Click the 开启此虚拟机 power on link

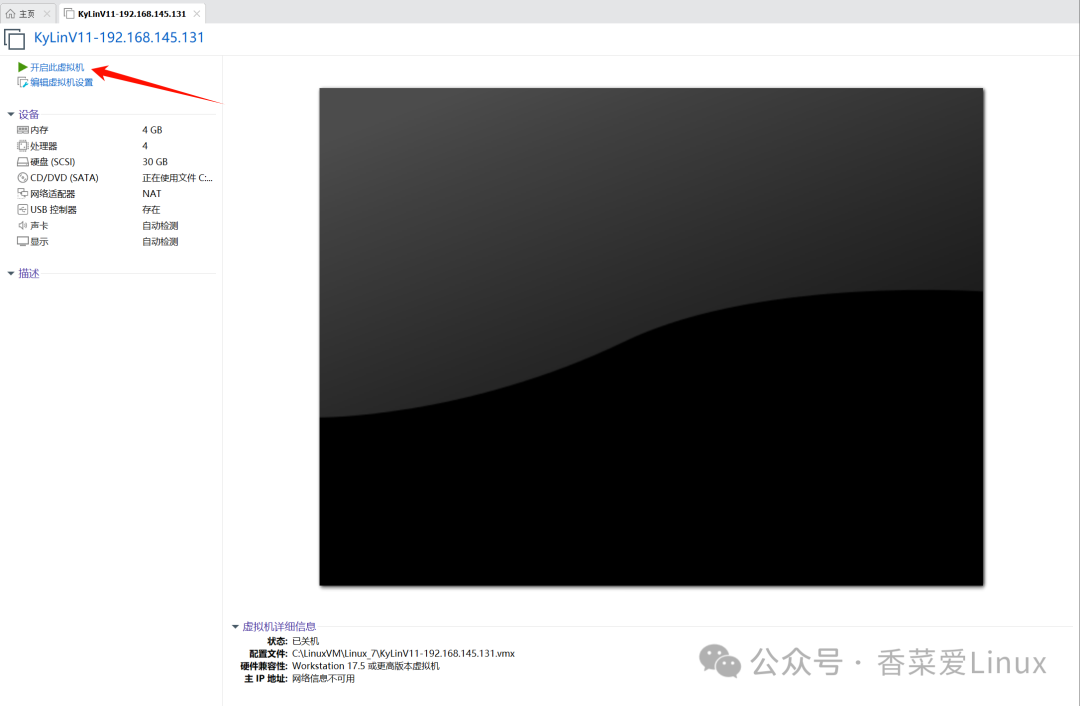tap(57, 68)
